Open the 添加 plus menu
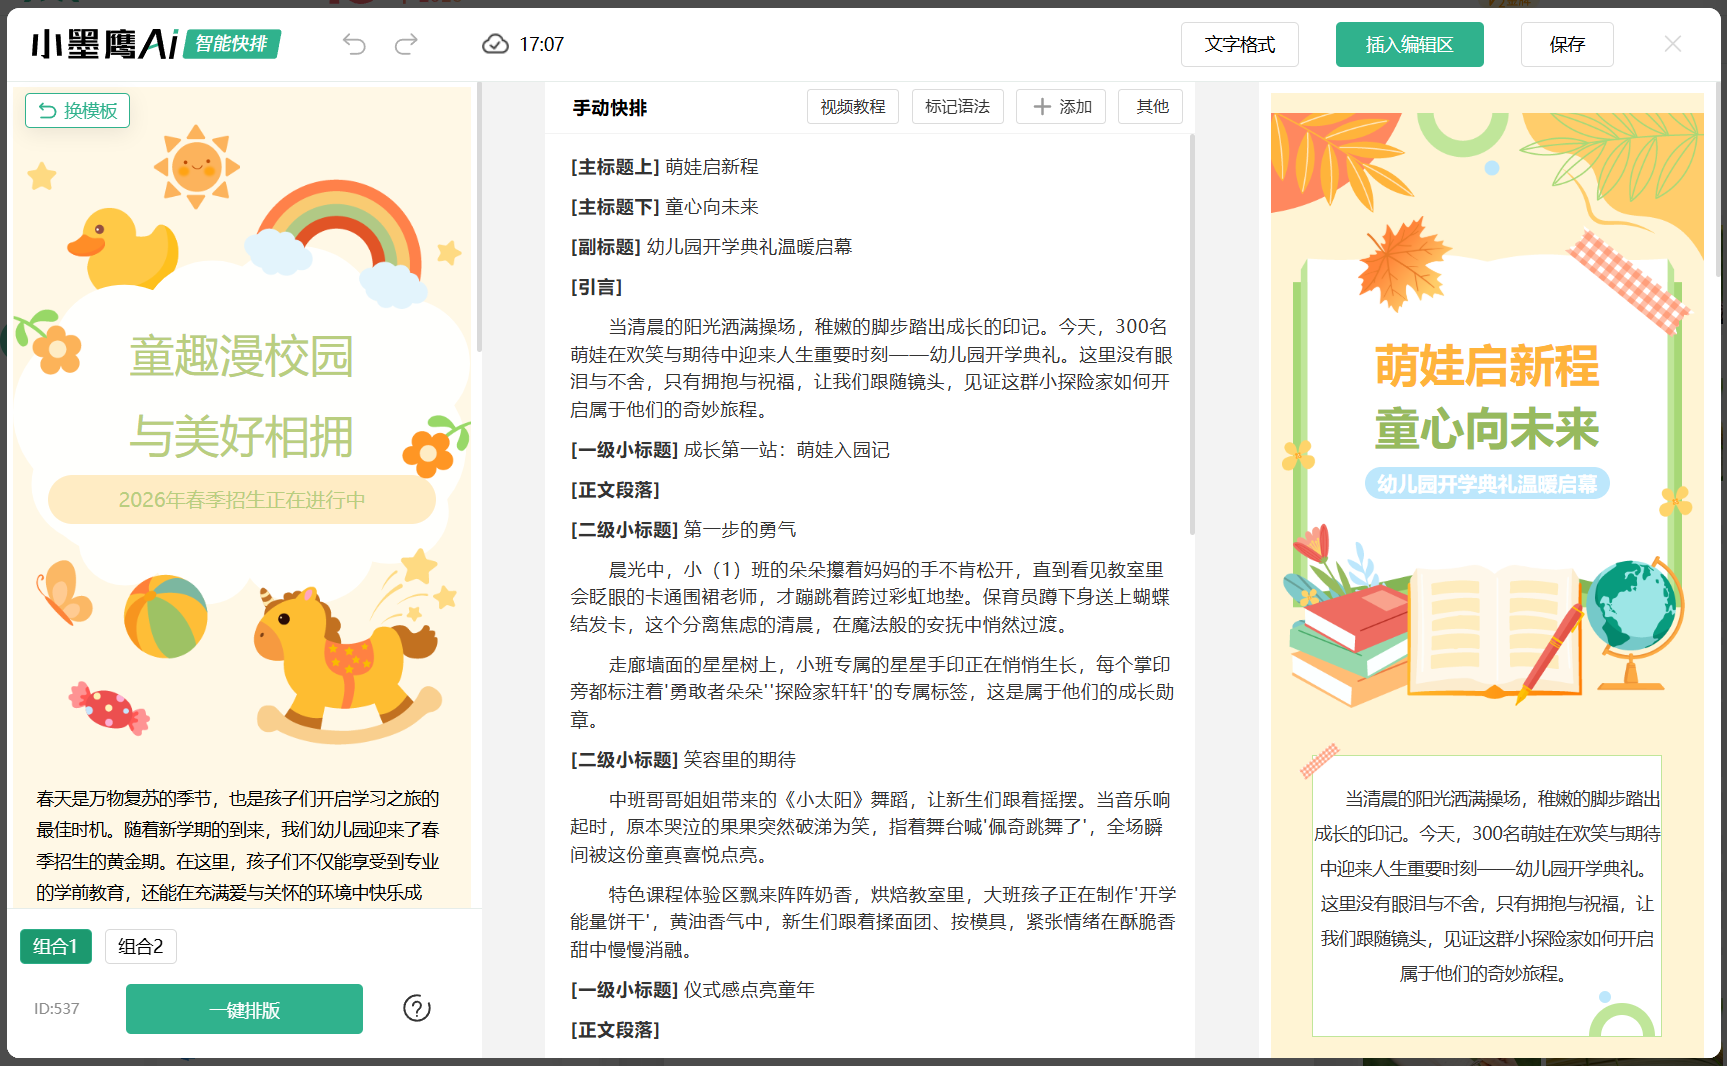 [x=1061, y=106]
